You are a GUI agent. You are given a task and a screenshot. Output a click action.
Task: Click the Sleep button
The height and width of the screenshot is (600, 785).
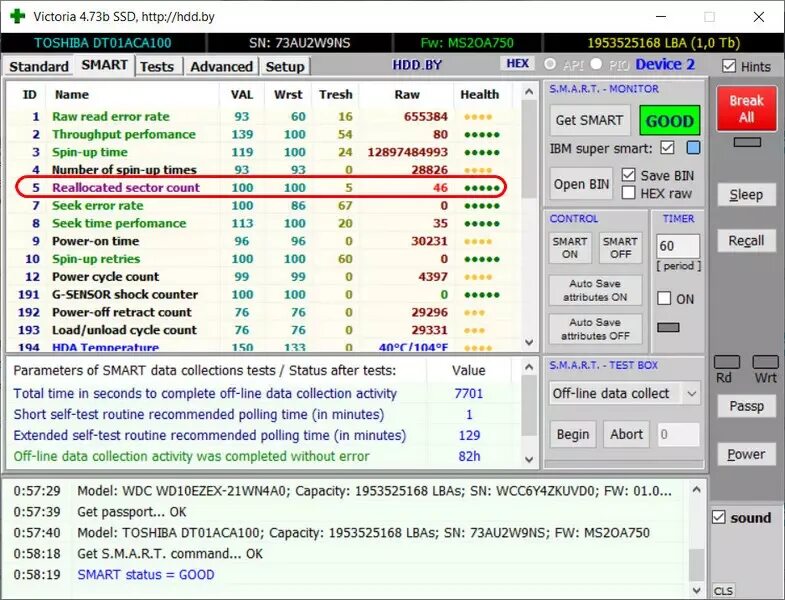pyautogui.click(x=746, y=194)
